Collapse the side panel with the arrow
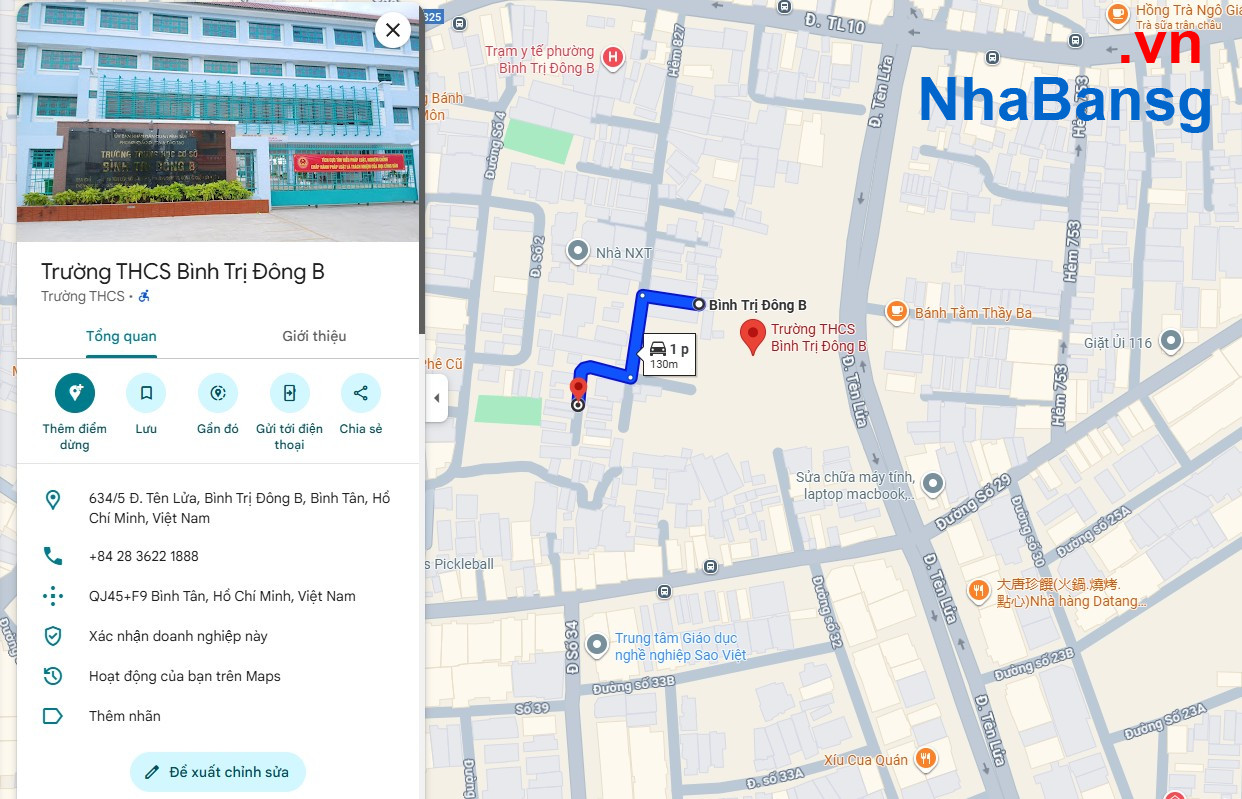The image size is (1242, 799). [436, 398]
